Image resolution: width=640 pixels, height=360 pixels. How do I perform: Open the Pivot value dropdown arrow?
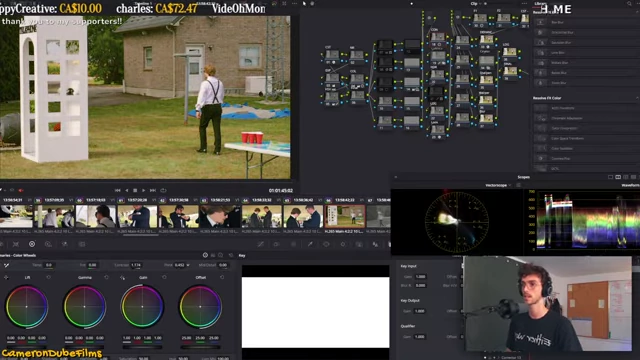pos(188,265)
